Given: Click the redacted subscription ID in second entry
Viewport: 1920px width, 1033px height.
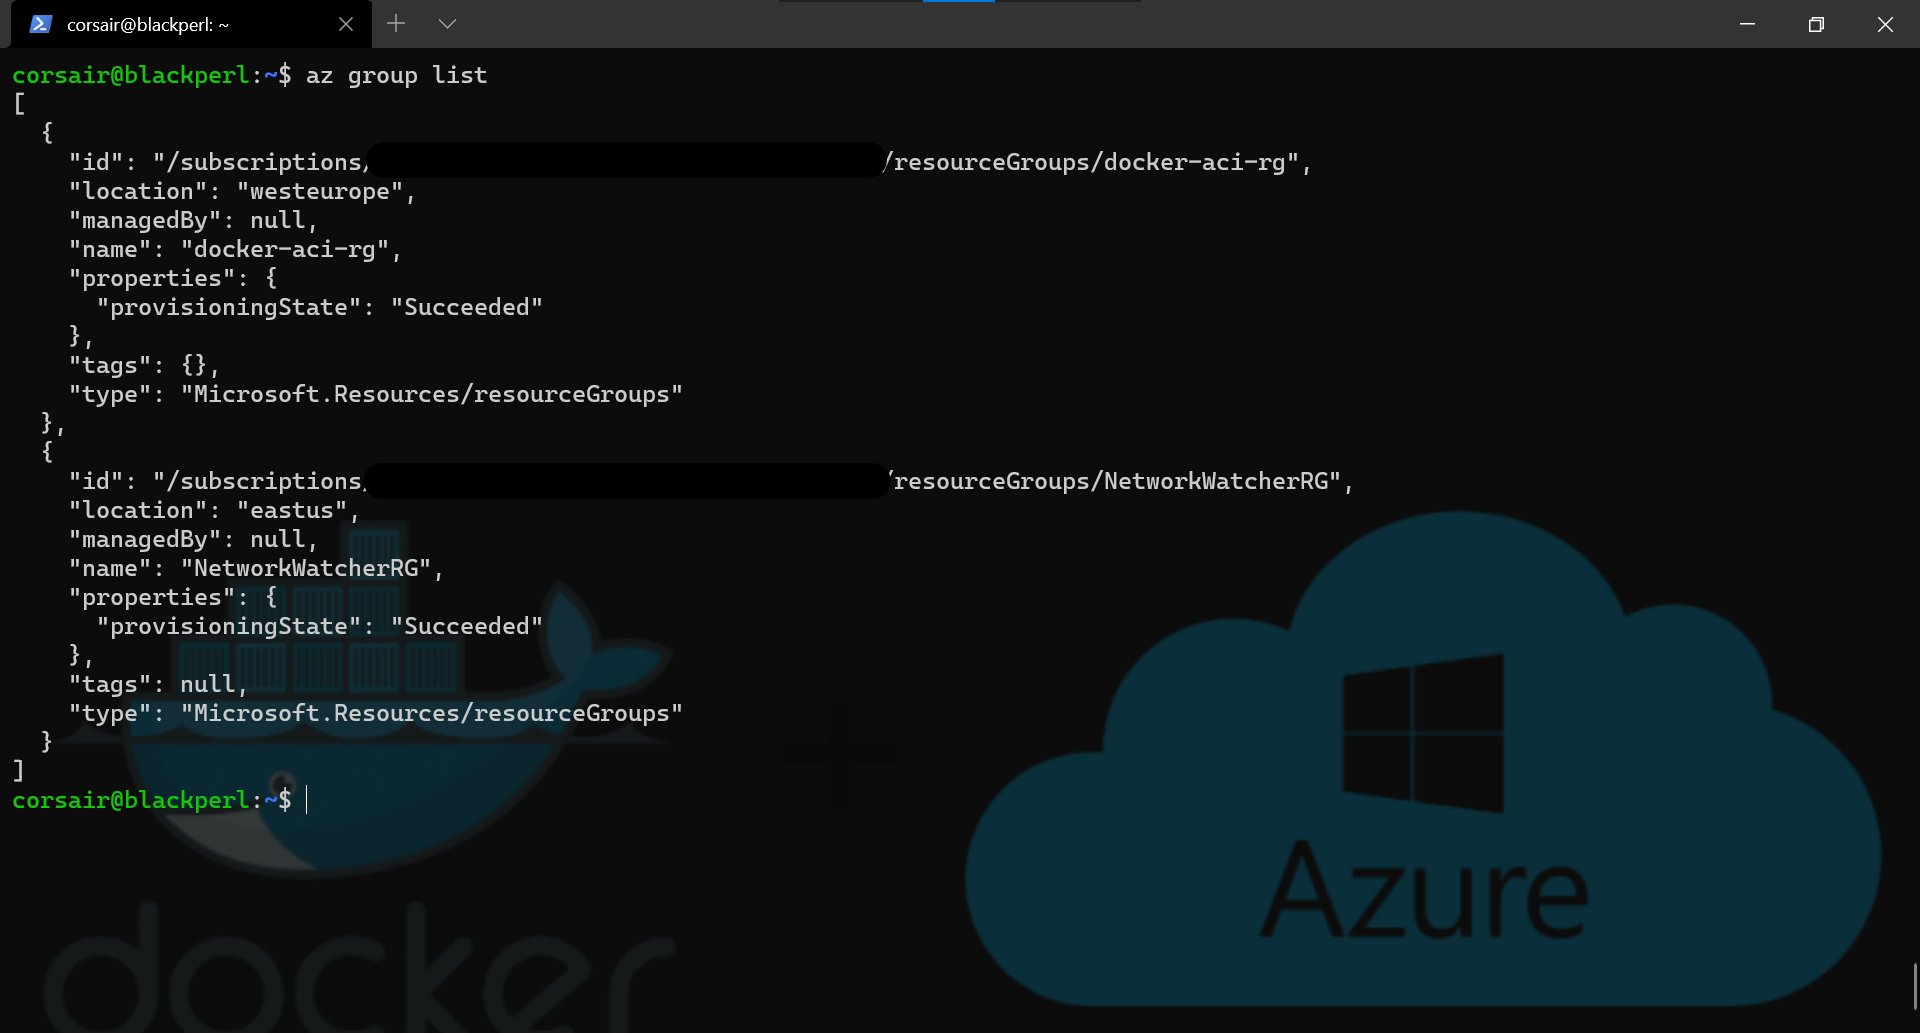Looking at the screenshot, I should click(x=627, y=481).
